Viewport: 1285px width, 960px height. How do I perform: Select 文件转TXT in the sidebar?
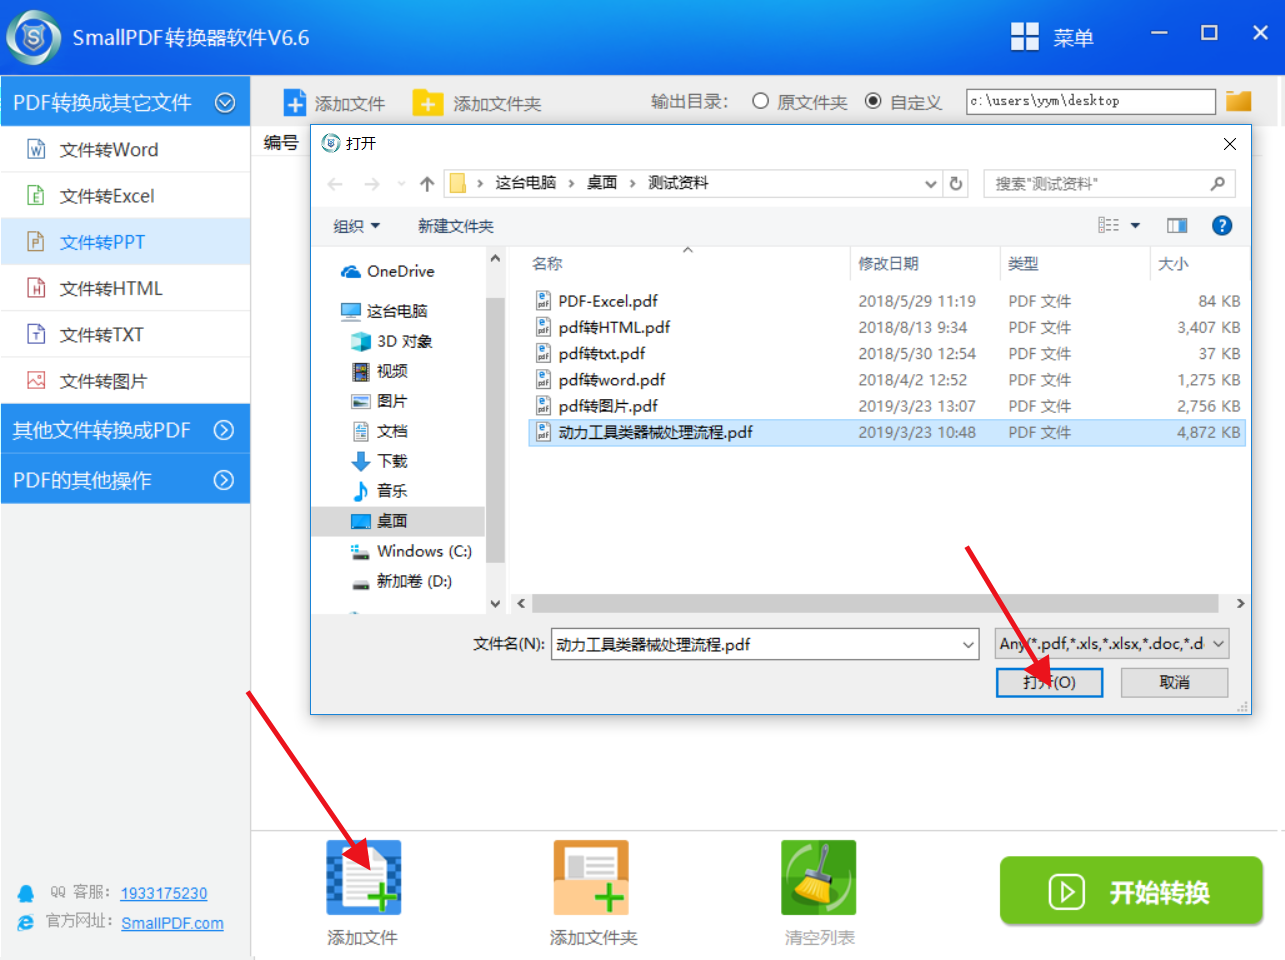tap(126, 334)
